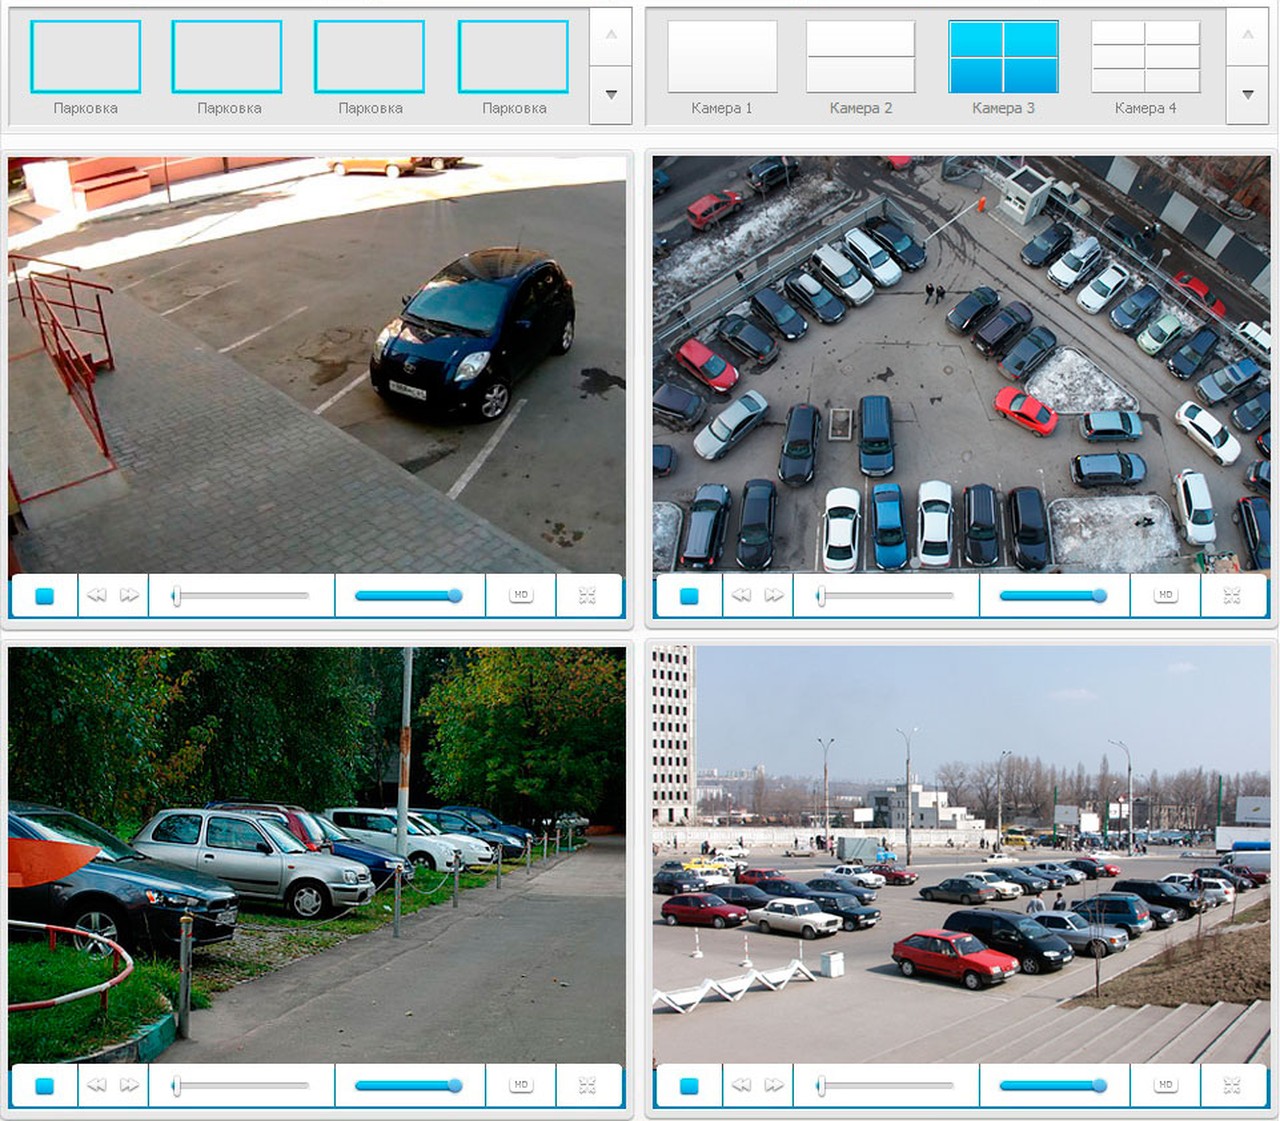Toggle HD on the bottom-left camera view
Viewport: 1280px width, 1121px height.
[521, 1085]
